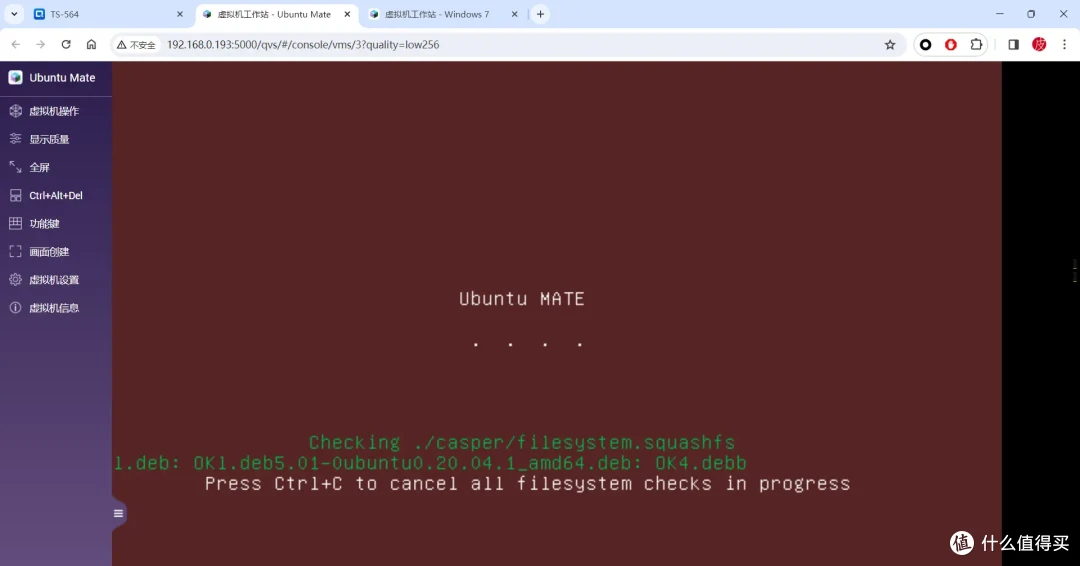Click the Ubuntu Mate logo icon in the sidebar
The width and height of the screenshot is (1080, 566).
coord(15,78)
